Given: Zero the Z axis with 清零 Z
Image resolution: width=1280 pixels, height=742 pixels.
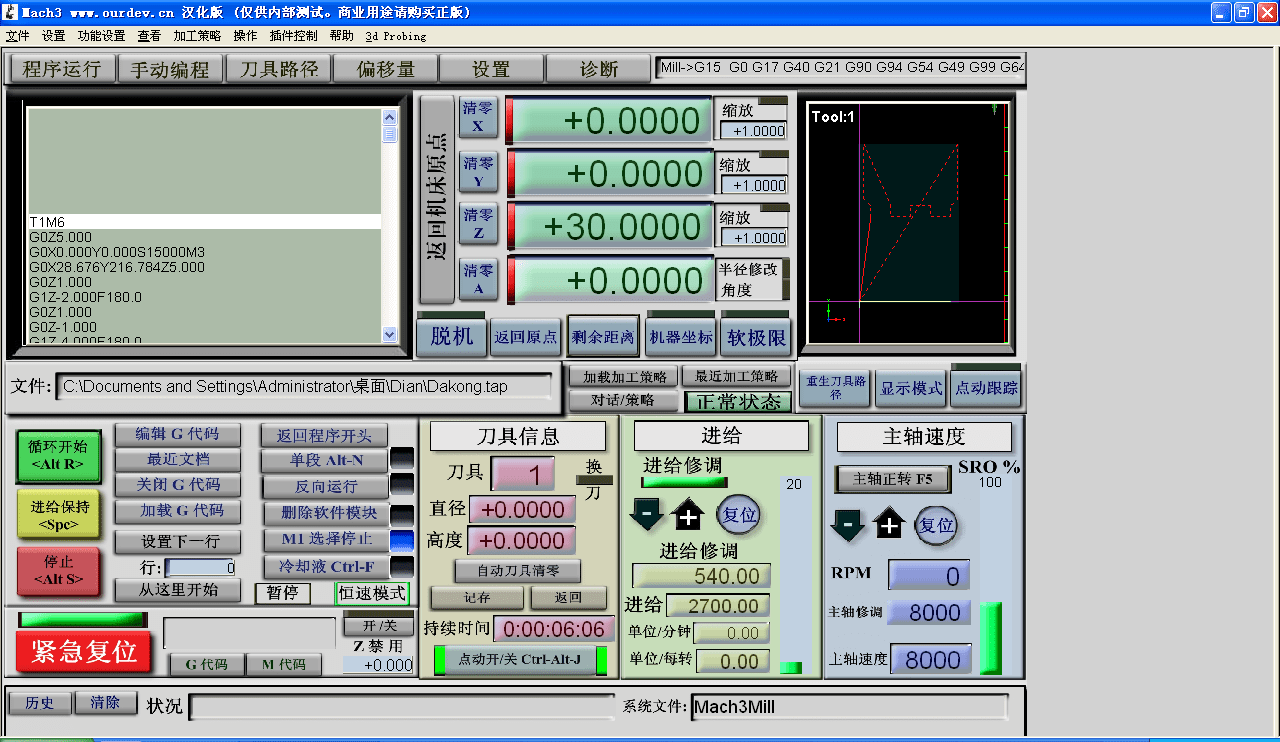Looking at the screenshot, I should click(x=478, y=224).
